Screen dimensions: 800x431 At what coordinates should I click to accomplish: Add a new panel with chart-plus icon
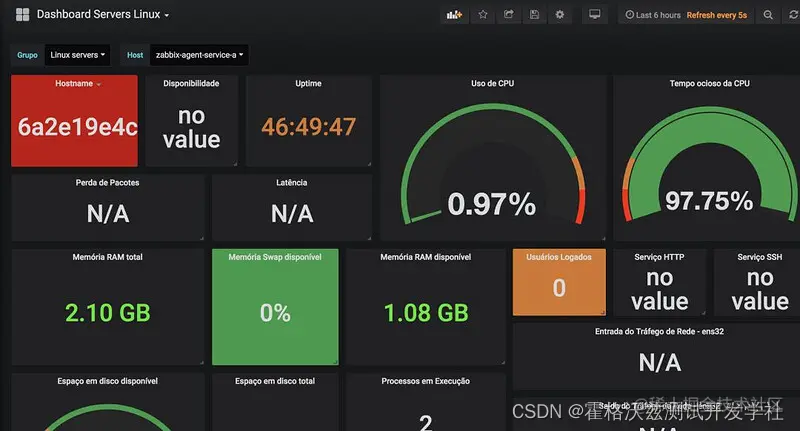454,15
